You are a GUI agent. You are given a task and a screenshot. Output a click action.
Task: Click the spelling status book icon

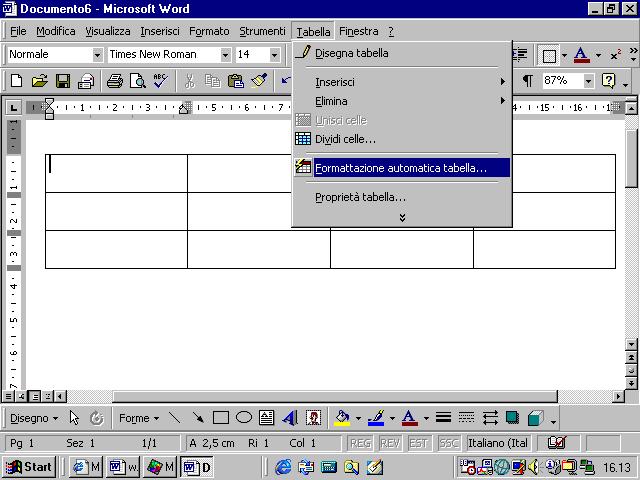[557, 442]
